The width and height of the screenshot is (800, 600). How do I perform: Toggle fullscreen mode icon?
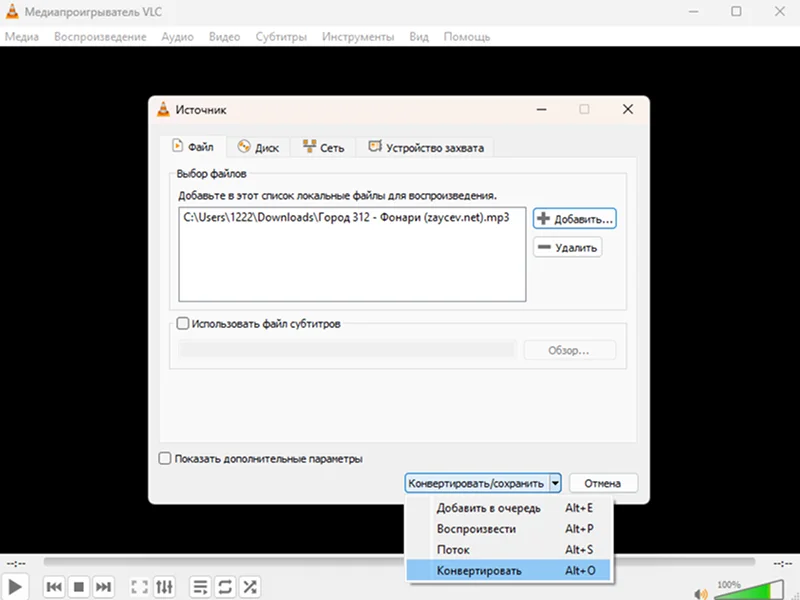coord(139,587)
